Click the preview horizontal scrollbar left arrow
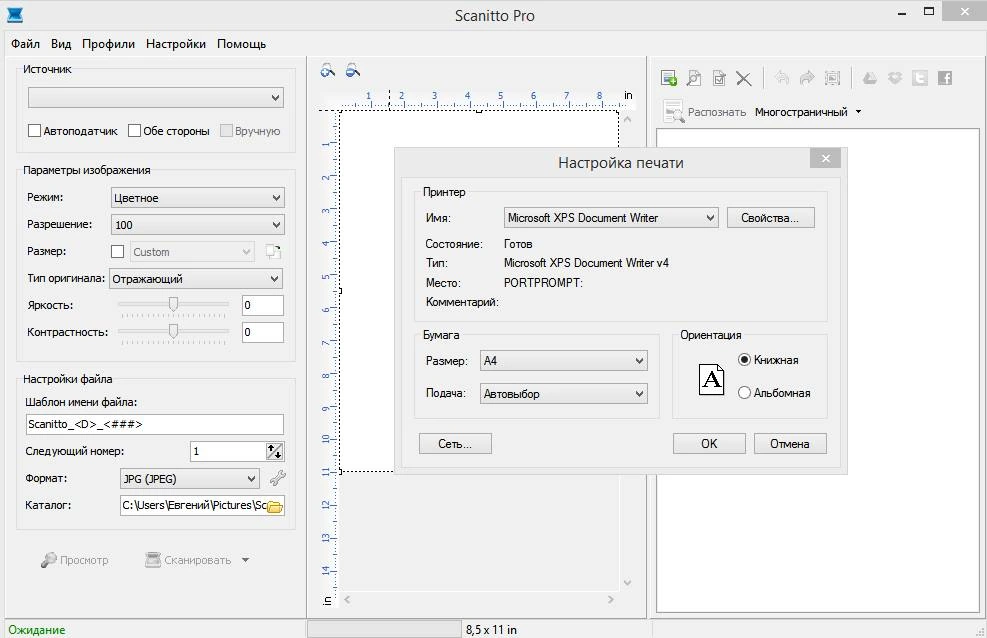The image size is (987, 638). tap(347, 600)
